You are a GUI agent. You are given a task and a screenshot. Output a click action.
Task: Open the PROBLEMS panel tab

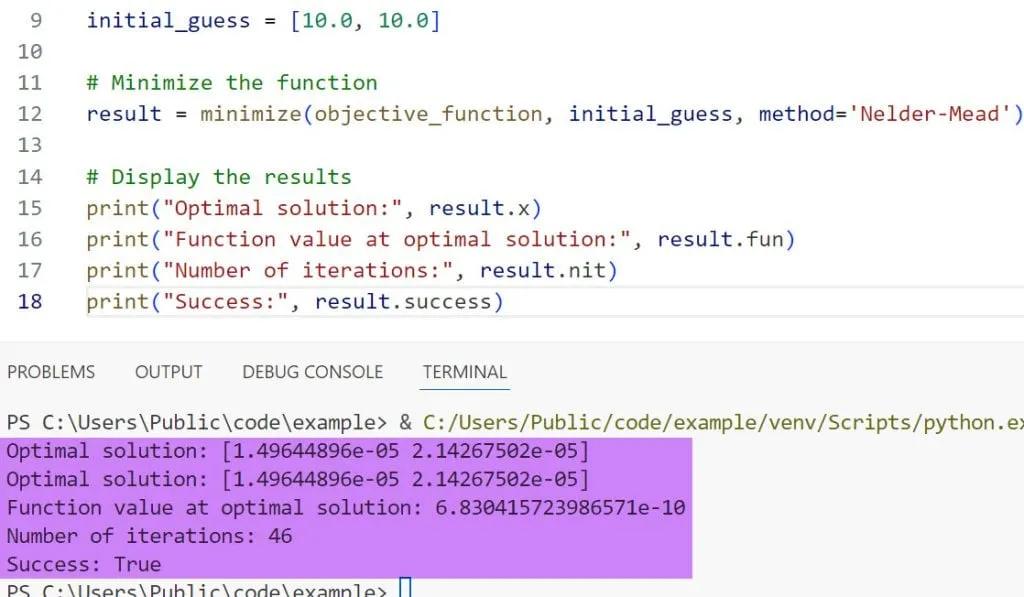point(51,372)
